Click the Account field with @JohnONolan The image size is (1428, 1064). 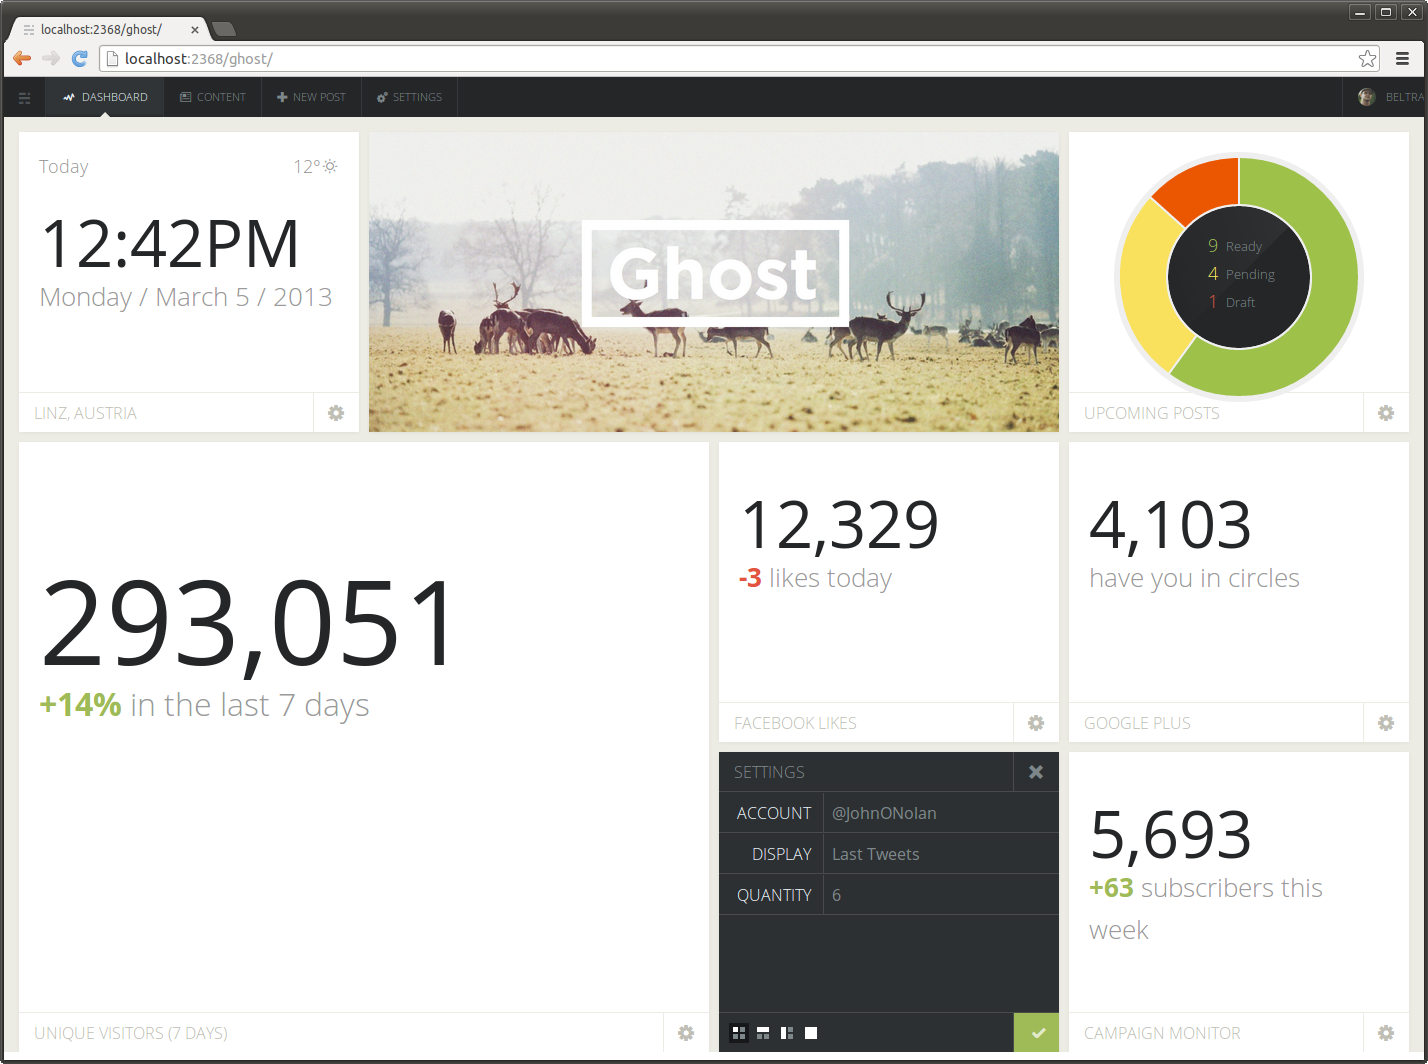[940, 813]
